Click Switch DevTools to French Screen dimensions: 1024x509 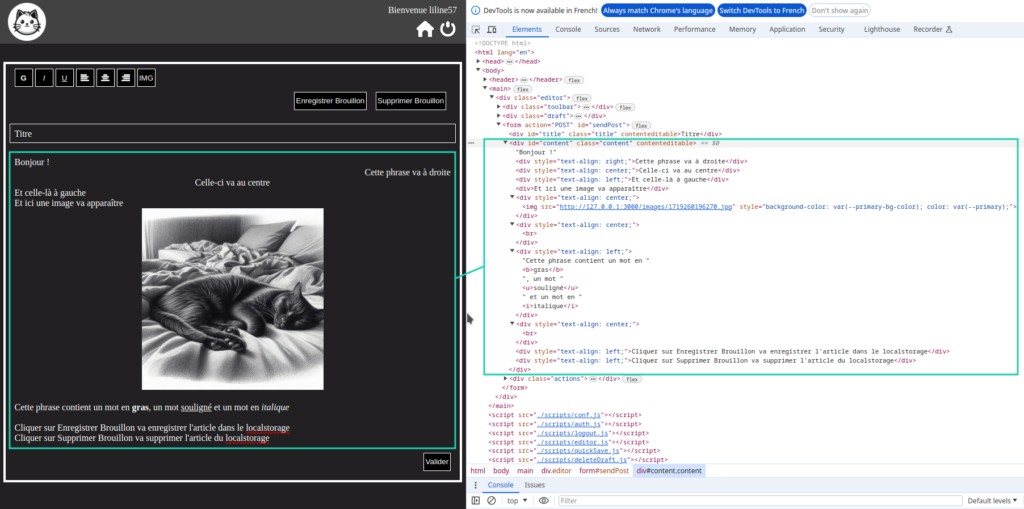point(761,10)
